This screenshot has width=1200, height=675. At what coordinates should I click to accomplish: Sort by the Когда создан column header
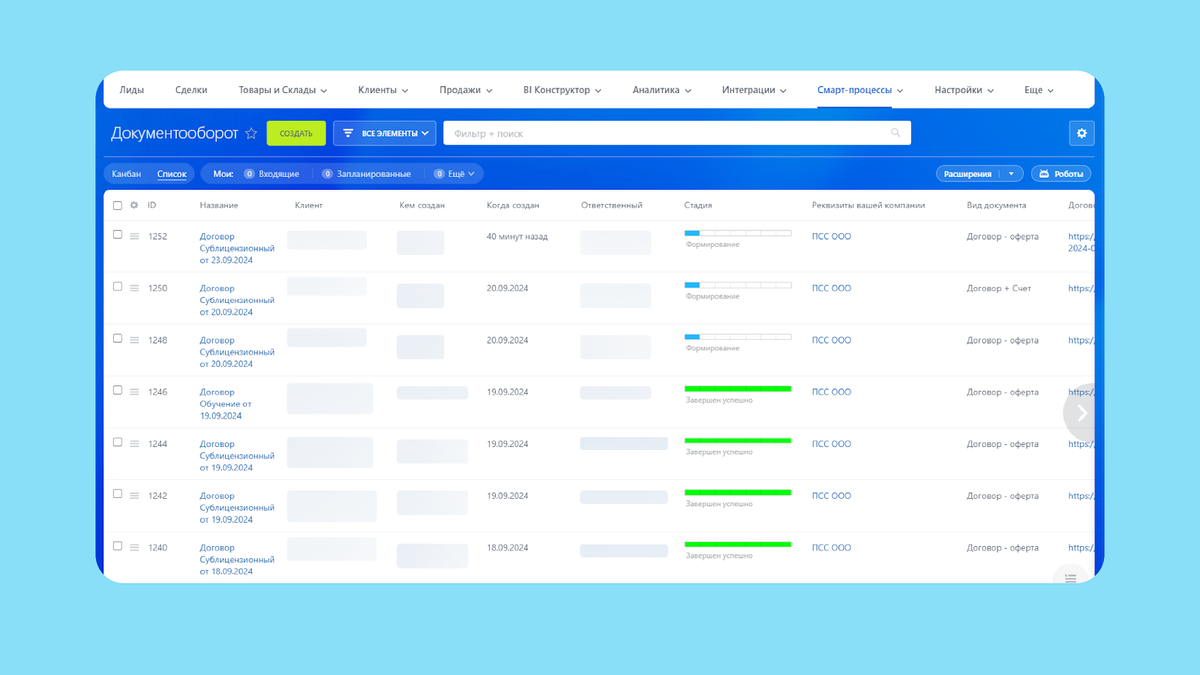pyautogui.click(x=513, y=205)
